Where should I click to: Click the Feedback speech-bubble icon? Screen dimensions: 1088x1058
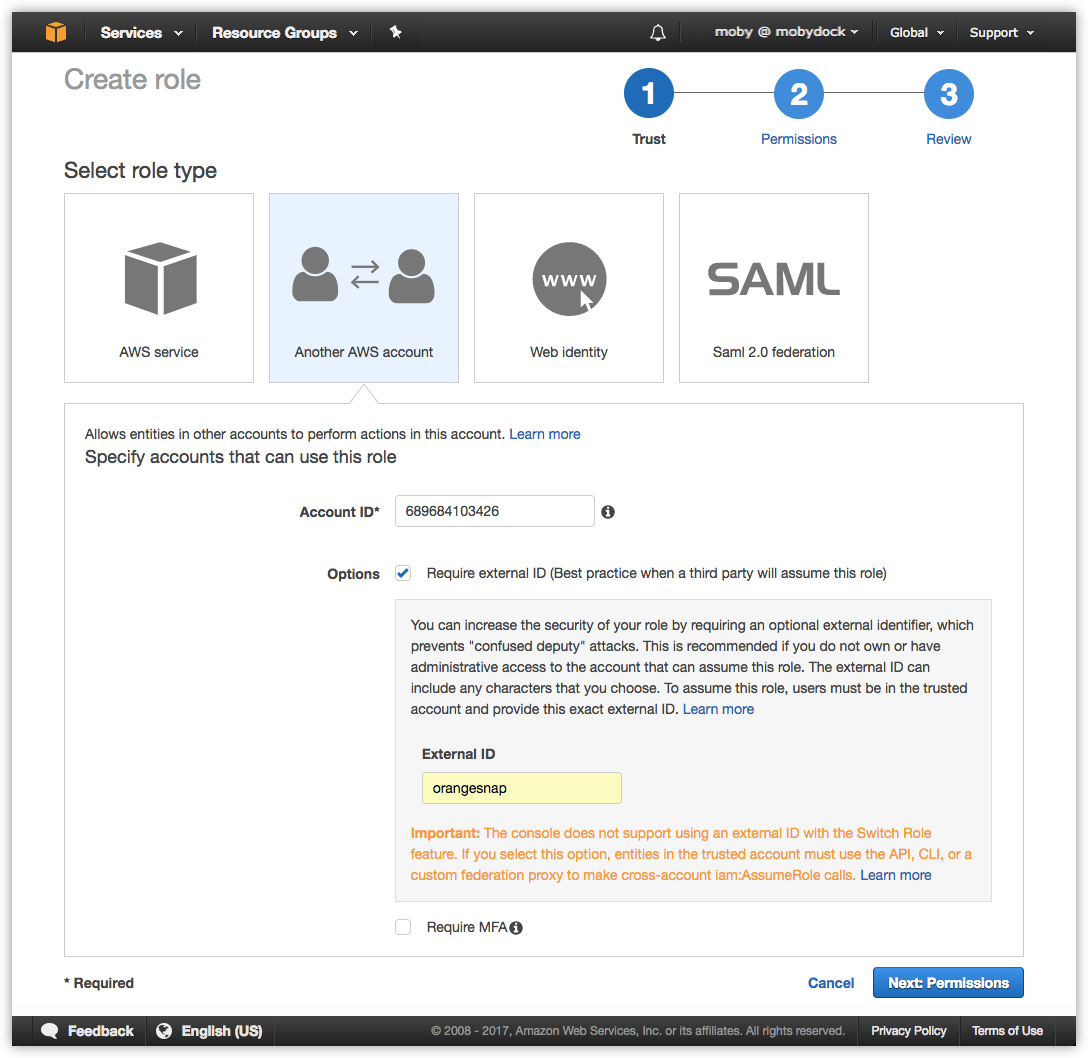coord(50,1031)
